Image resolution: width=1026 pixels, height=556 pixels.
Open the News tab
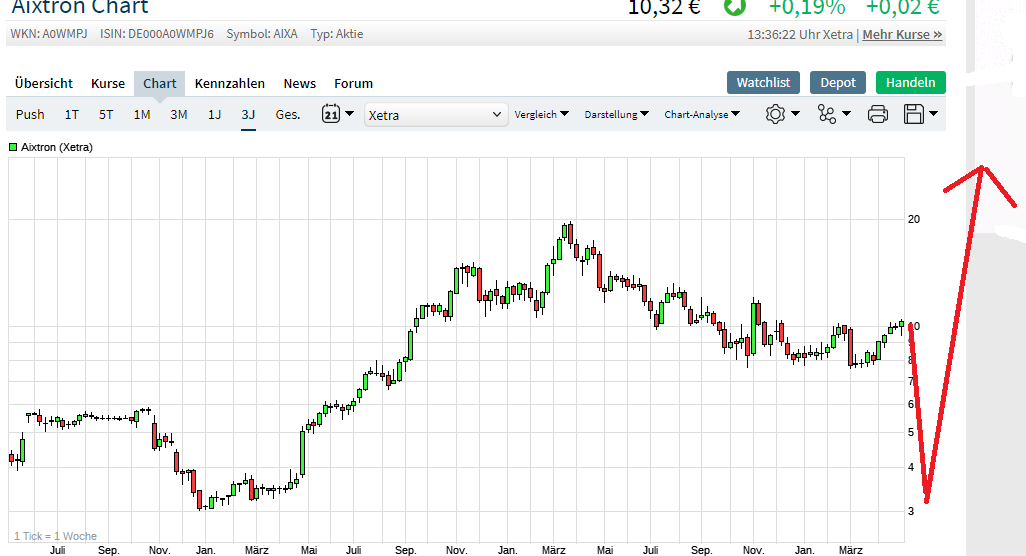tap(299, 83)
